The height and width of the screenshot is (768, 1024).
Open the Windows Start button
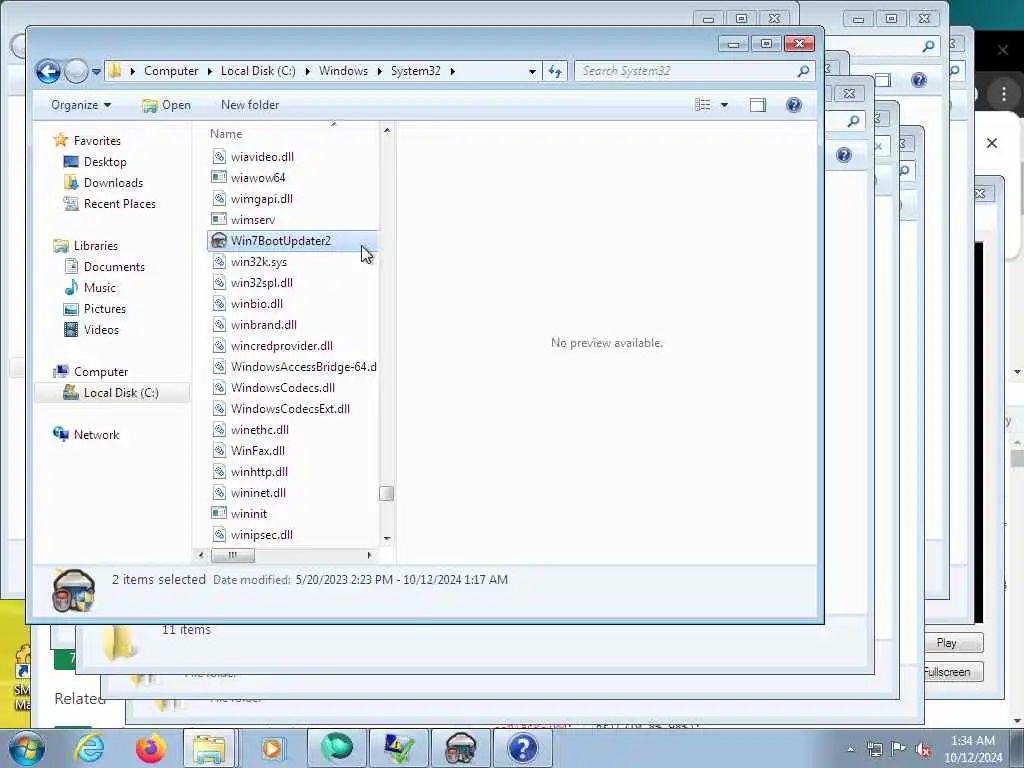click(27, 748)
